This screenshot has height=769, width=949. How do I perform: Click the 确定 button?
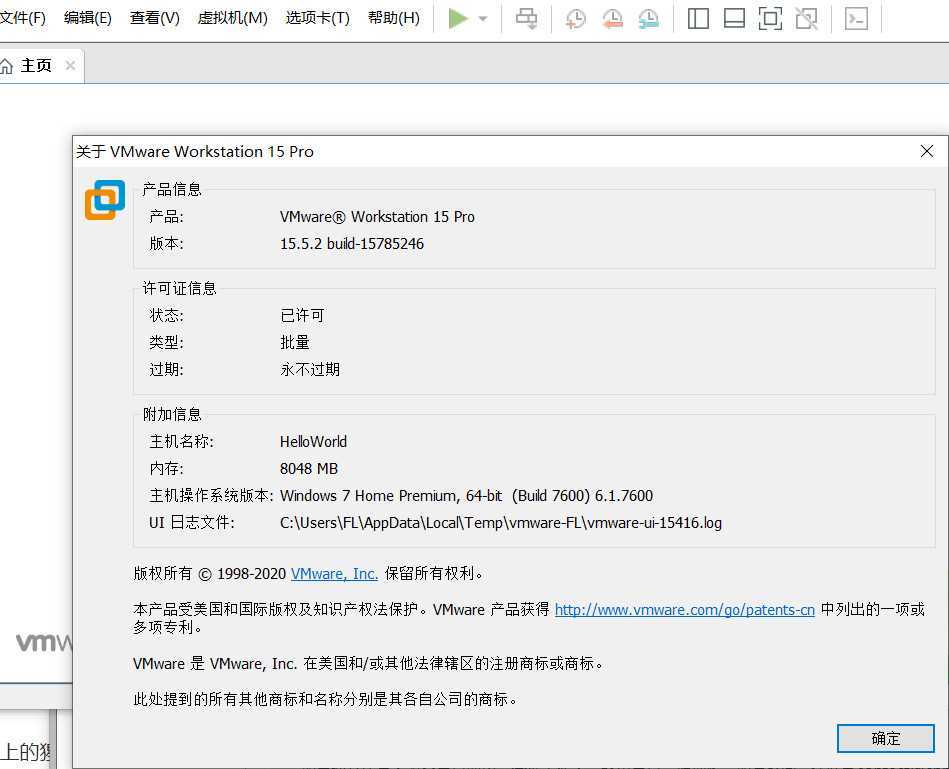point(885,738)
